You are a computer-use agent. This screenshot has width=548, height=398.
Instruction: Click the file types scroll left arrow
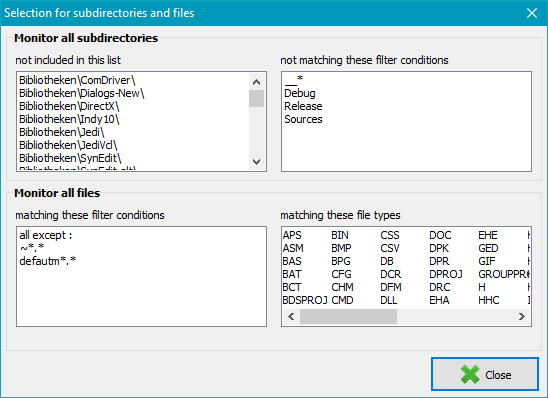[x=291, y=317]
